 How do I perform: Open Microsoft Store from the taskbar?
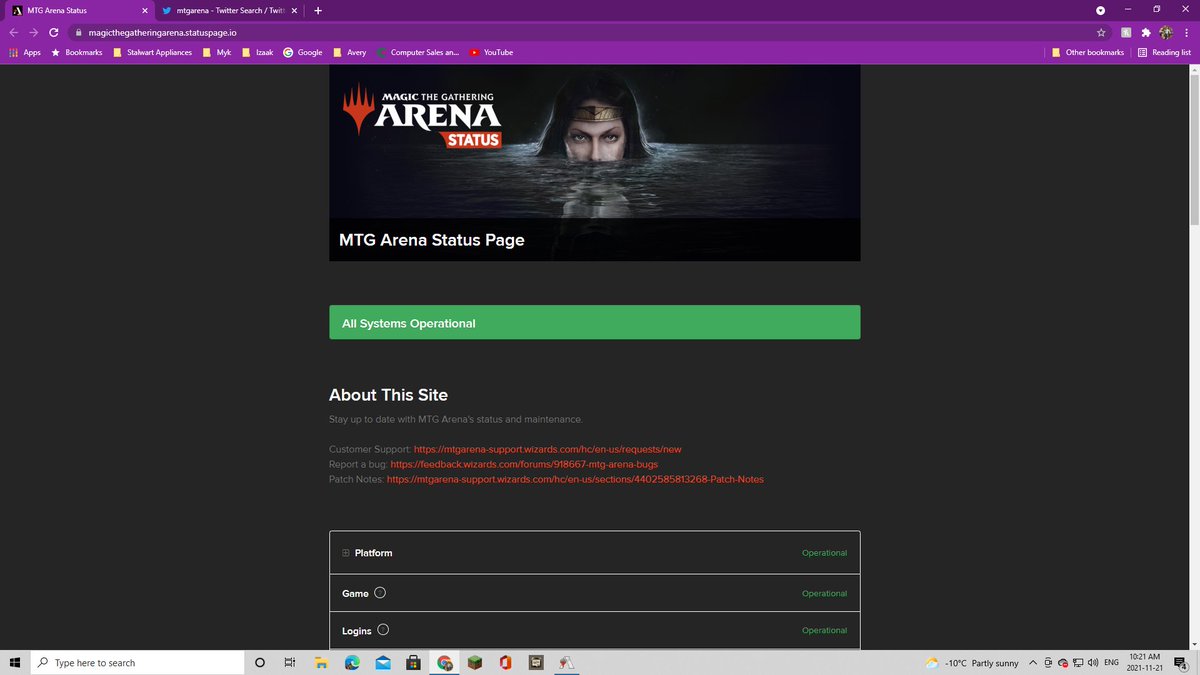click(412, 663)
